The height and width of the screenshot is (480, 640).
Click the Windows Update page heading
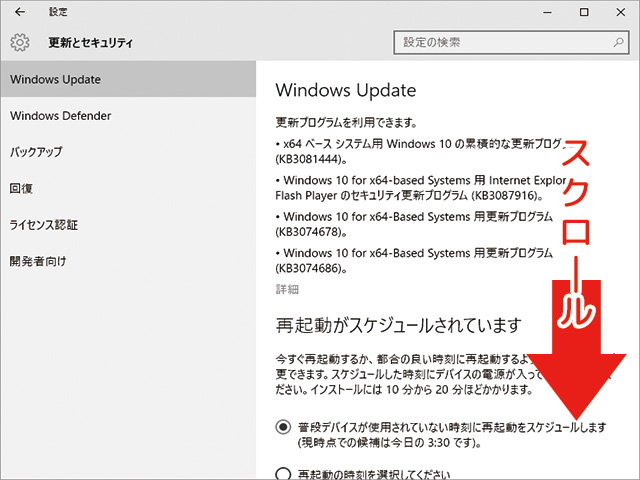point(346,90)
